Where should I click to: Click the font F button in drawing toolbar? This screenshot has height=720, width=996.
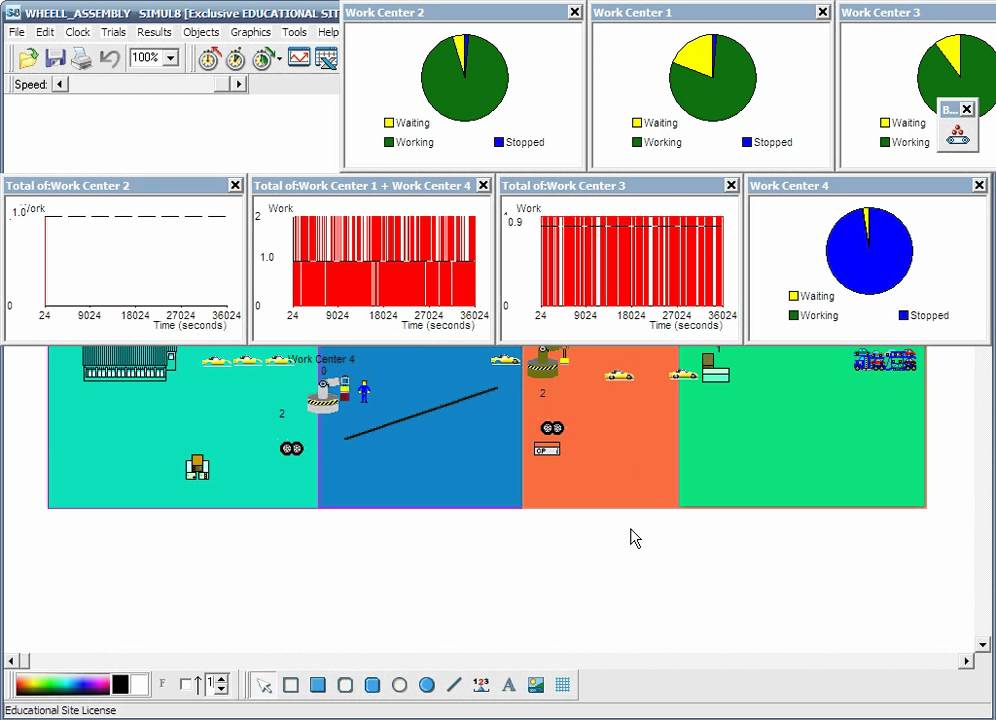(x=163, y=684)
